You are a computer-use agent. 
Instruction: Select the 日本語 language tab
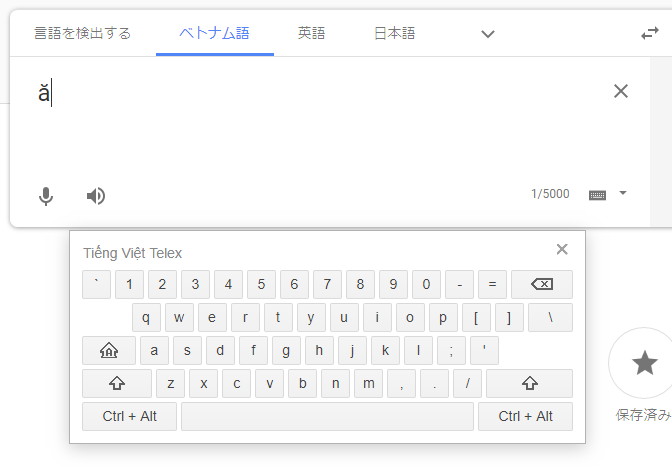pyautogui.click(x=395, y=33)
